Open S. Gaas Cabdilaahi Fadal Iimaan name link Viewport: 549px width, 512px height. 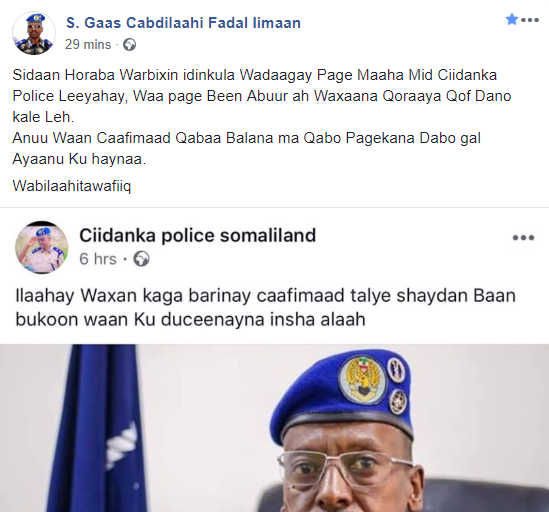[x=183, y=23]
